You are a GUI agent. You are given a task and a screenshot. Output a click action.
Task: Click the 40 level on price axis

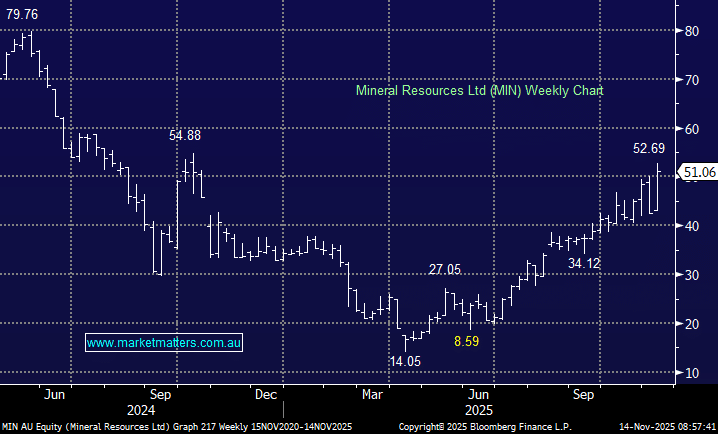coord(691,226)
